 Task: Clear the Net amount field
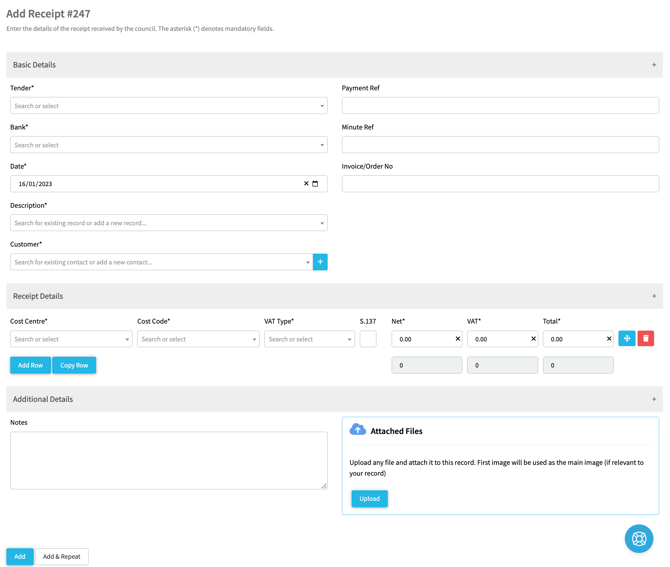458,339
